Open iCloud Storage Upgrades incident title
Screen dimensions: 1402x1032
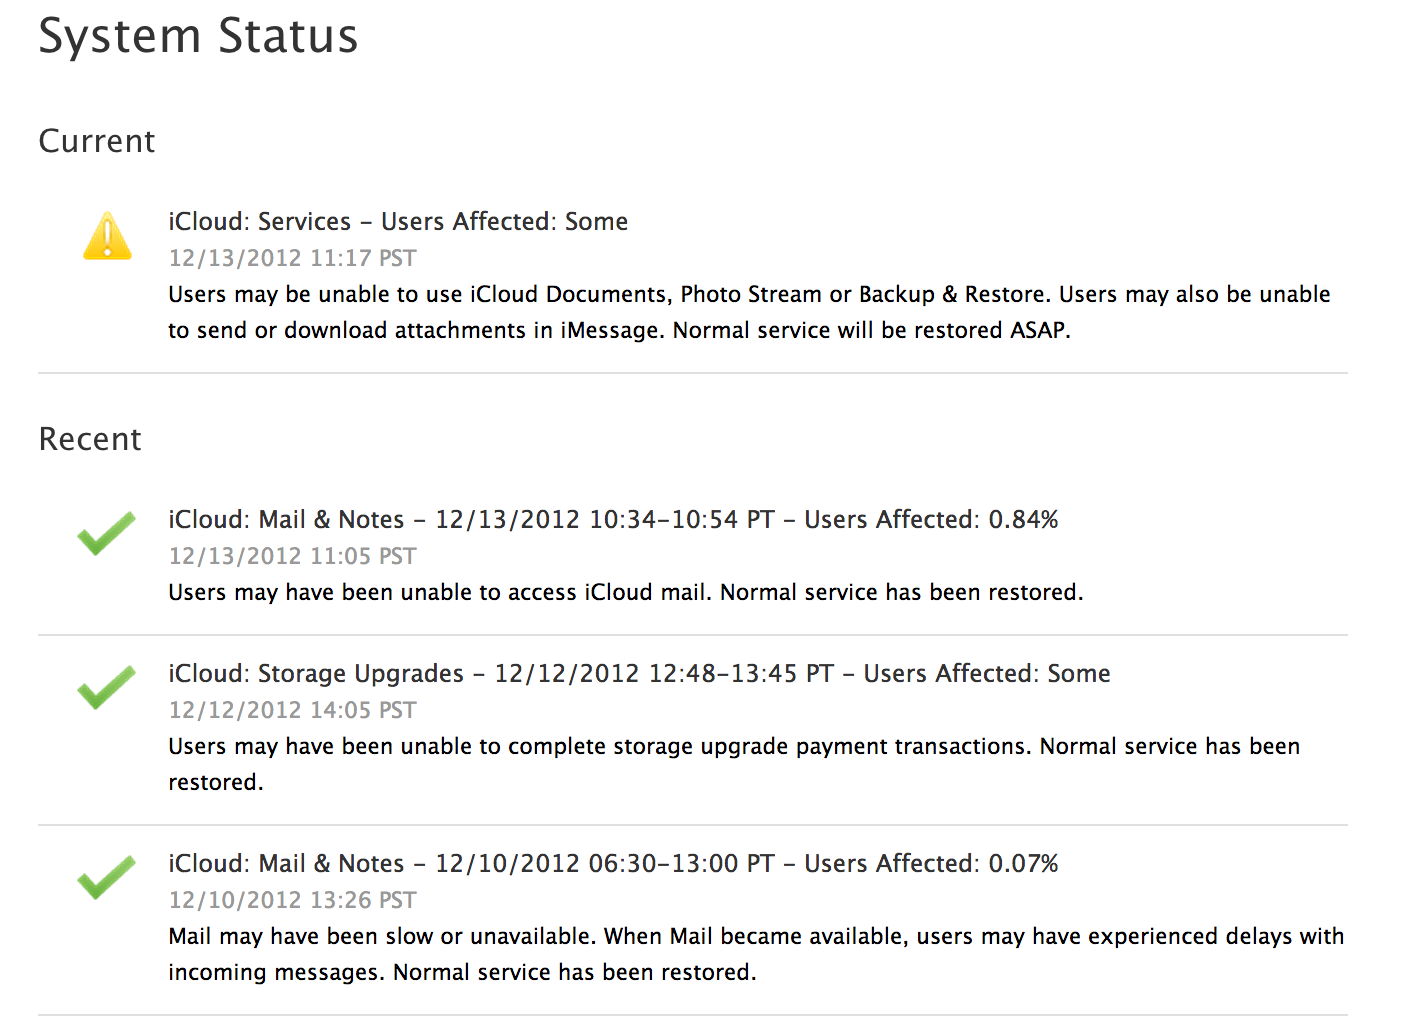[639, 673]
